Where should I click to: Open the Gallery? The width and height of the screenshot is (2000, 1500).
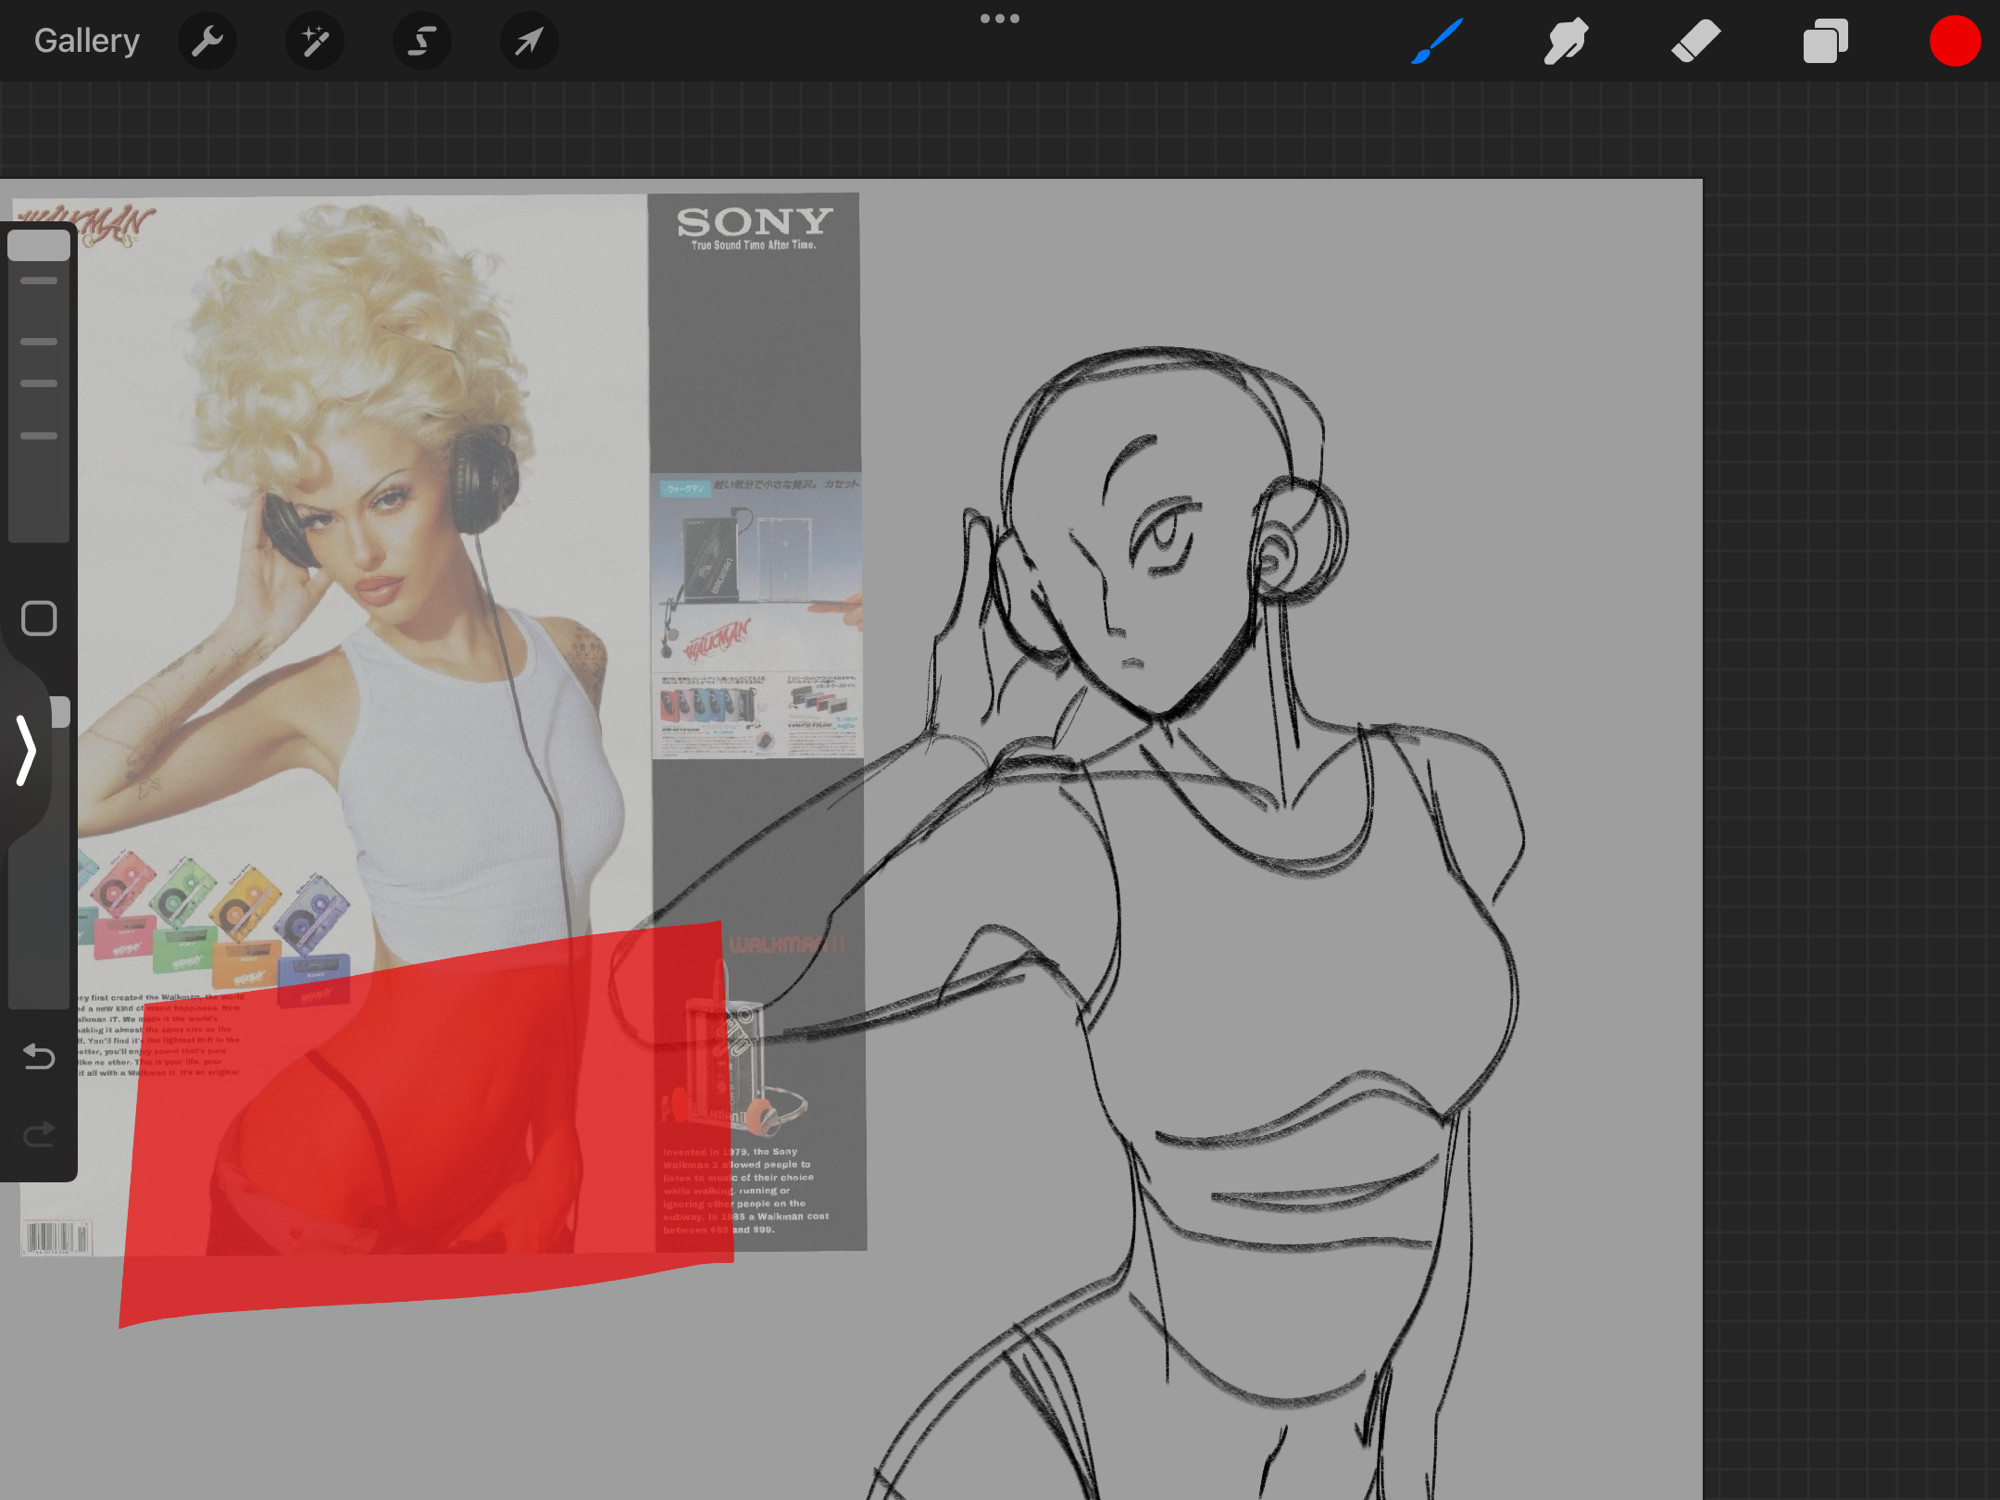[86, 41]
